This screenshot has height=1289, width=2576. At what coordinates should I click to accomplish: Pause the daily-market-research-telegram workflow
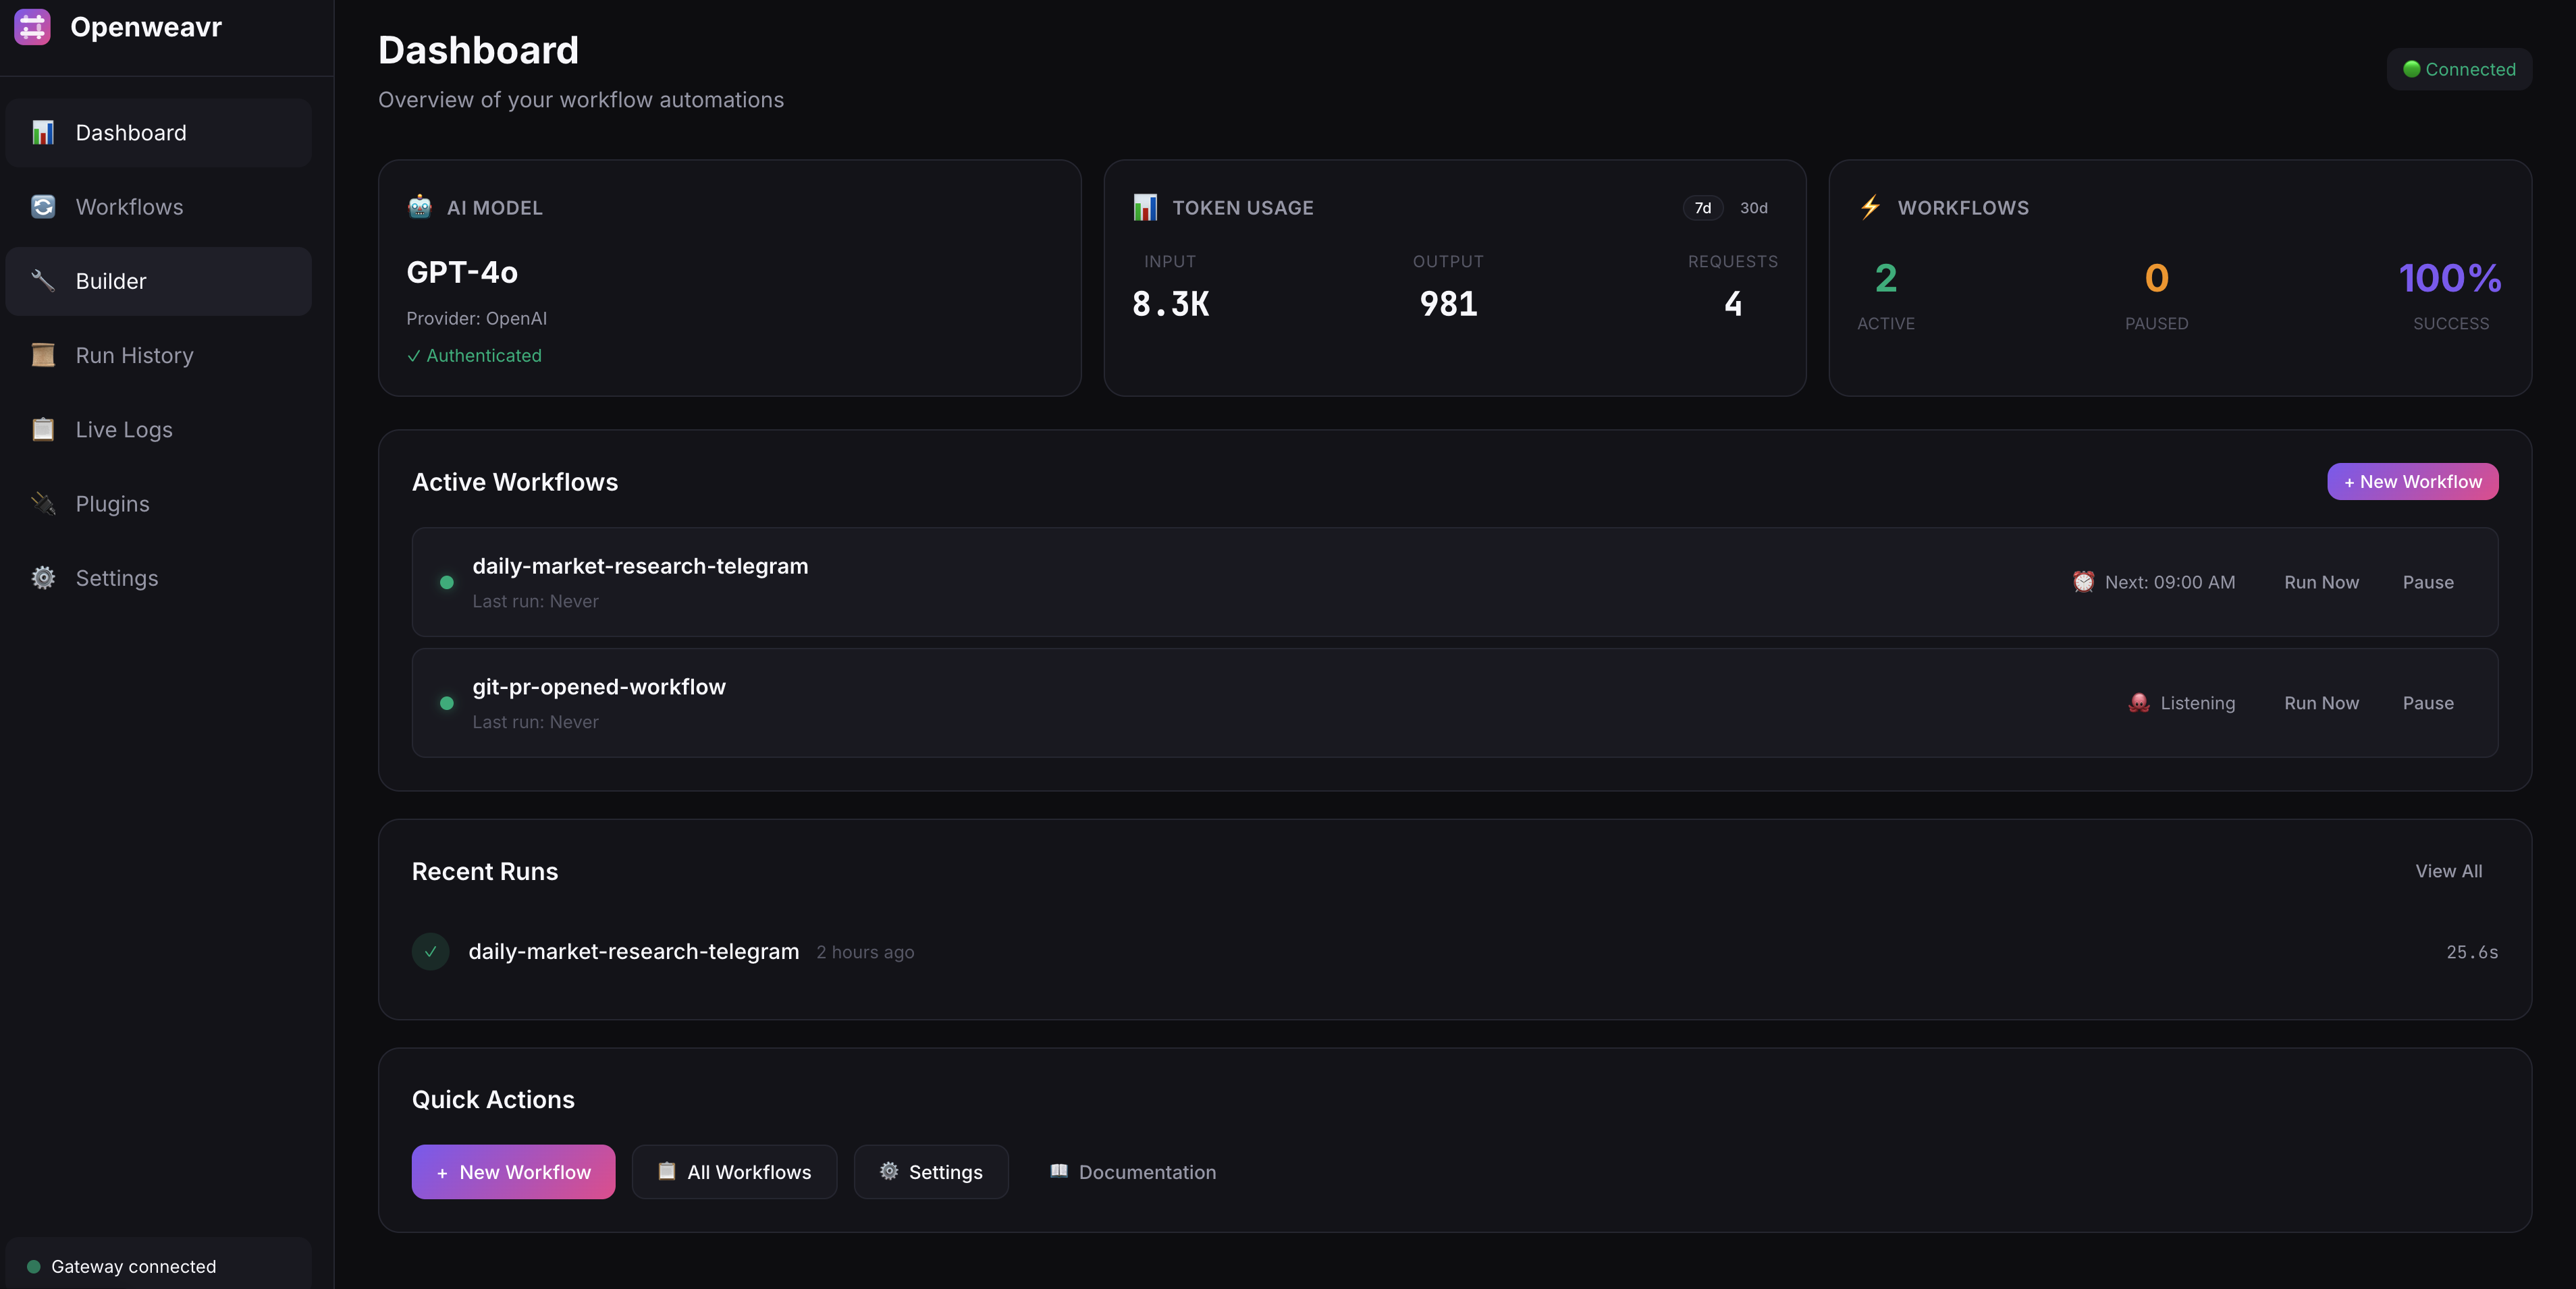click(2428, 582)
